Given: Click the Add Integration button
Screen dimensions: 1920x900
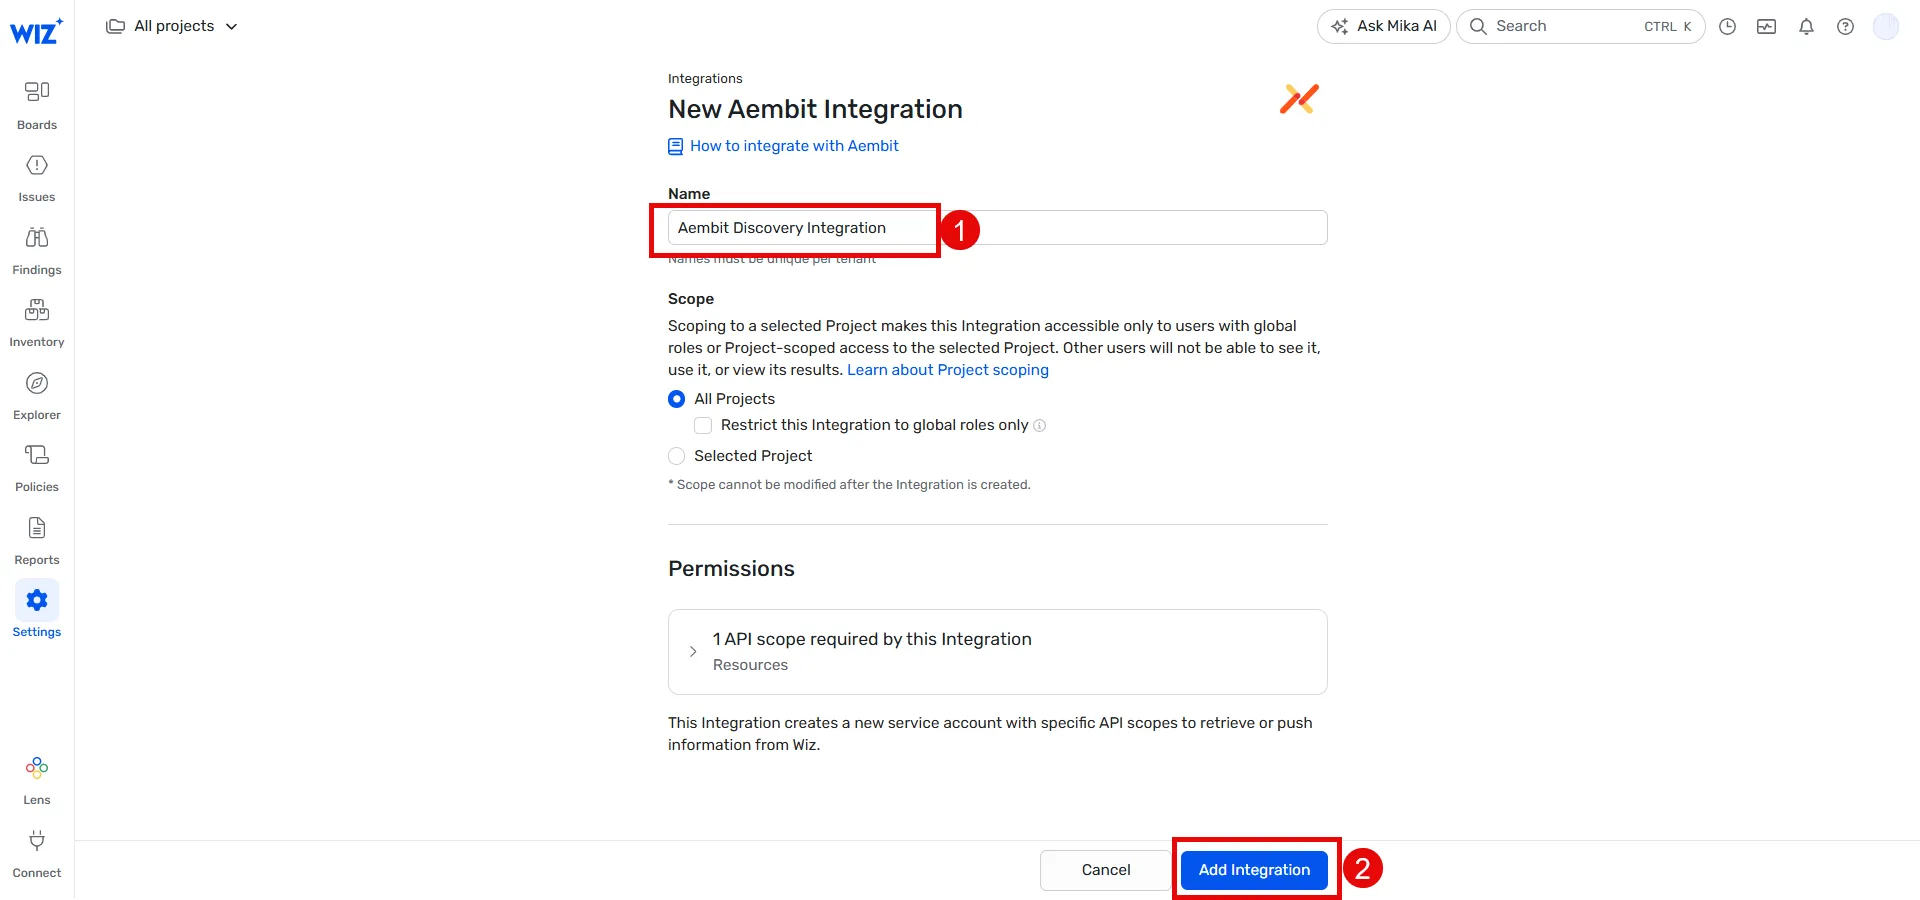Looking at the screenshot, I should pos(1254,869).
